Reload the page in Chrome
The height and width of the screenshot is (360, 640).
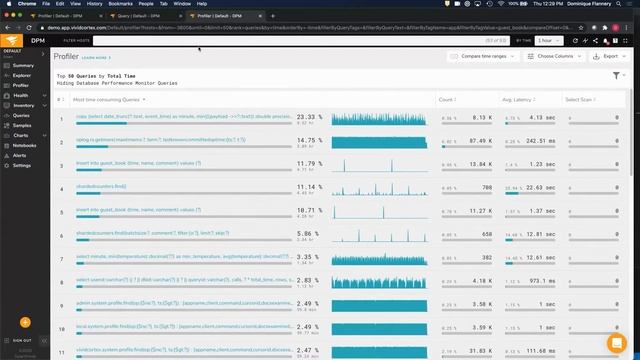click(29, 28)
